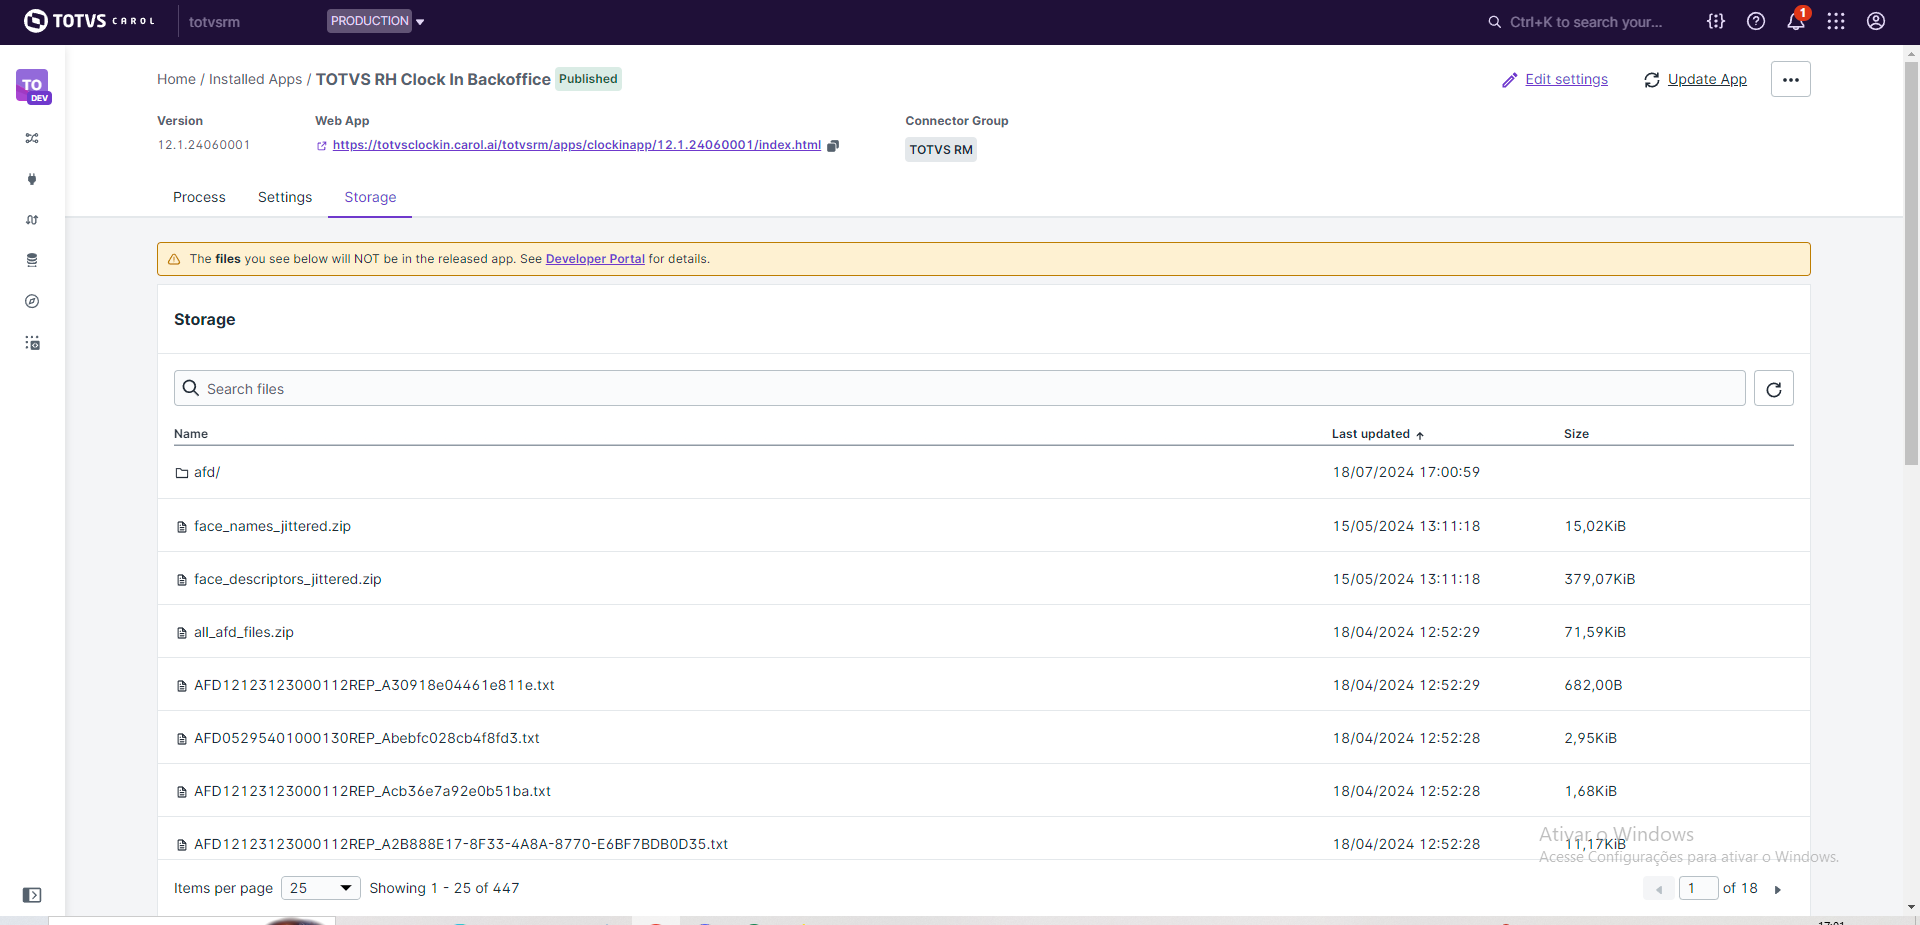Sort by the Name column header
Viewport: 1920px width, 925px height.
191,434
